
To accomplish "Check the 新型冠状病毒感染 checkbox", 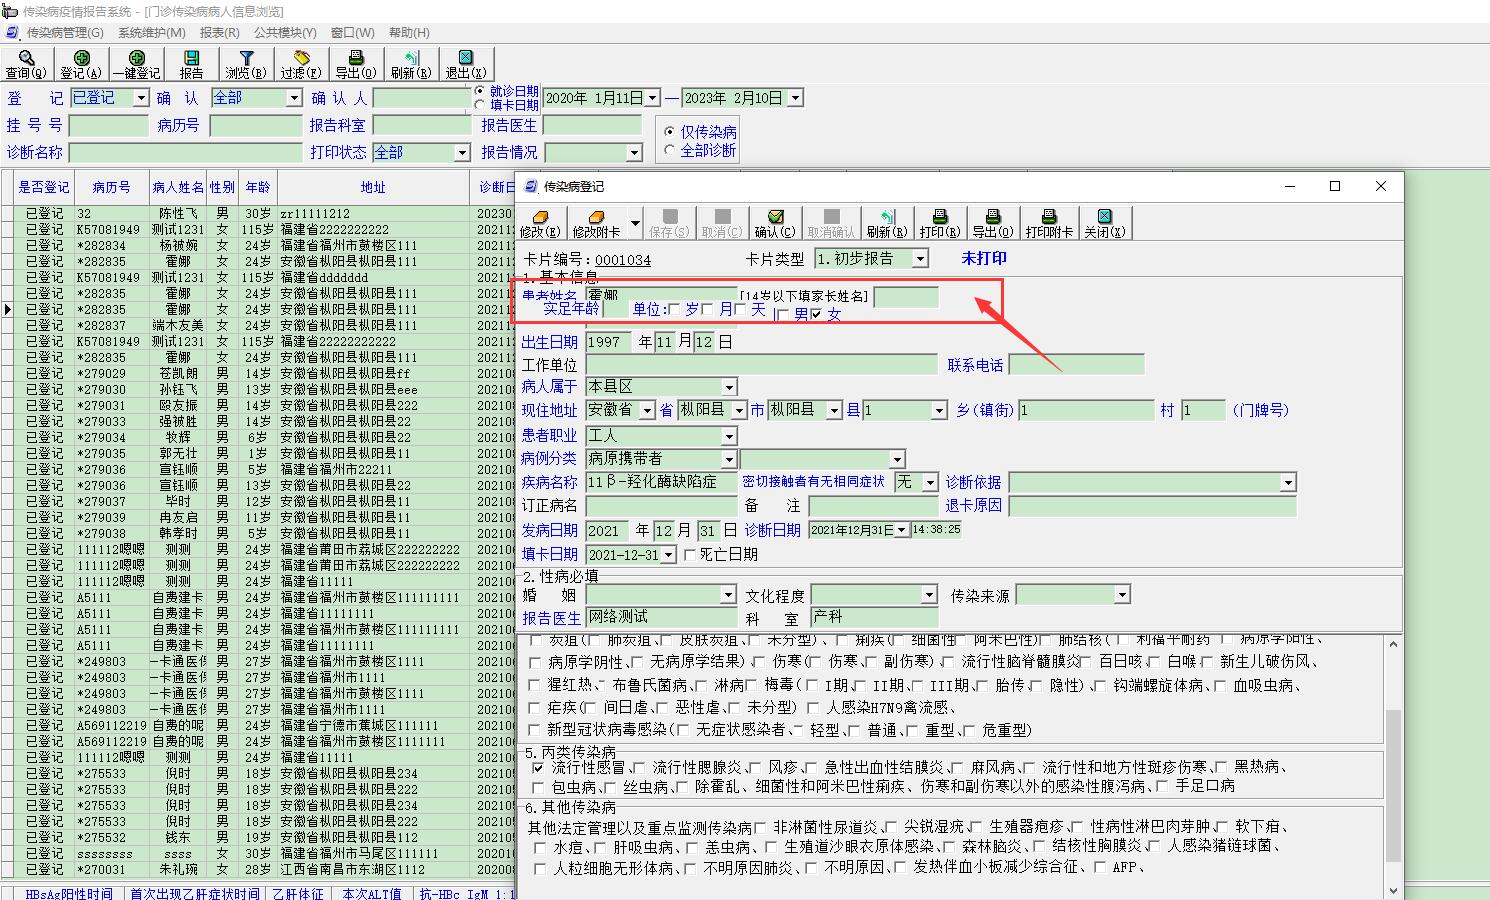I will pyautogui.click(x=535, y=730).
